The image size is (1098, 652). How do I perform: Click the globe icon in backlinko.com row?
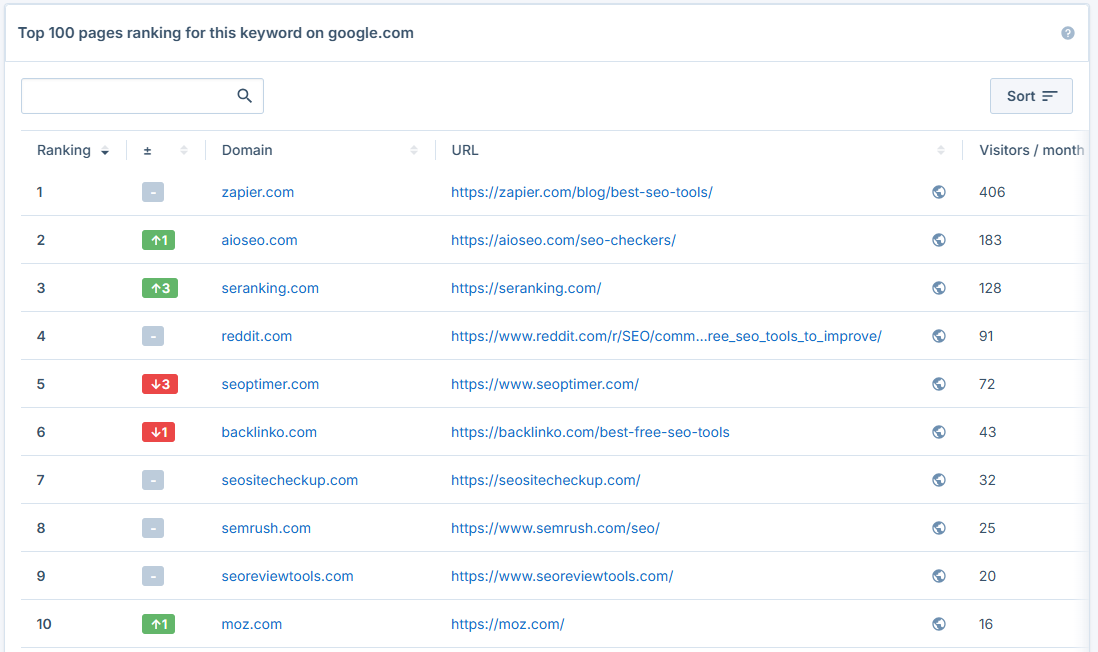(939, 432)
